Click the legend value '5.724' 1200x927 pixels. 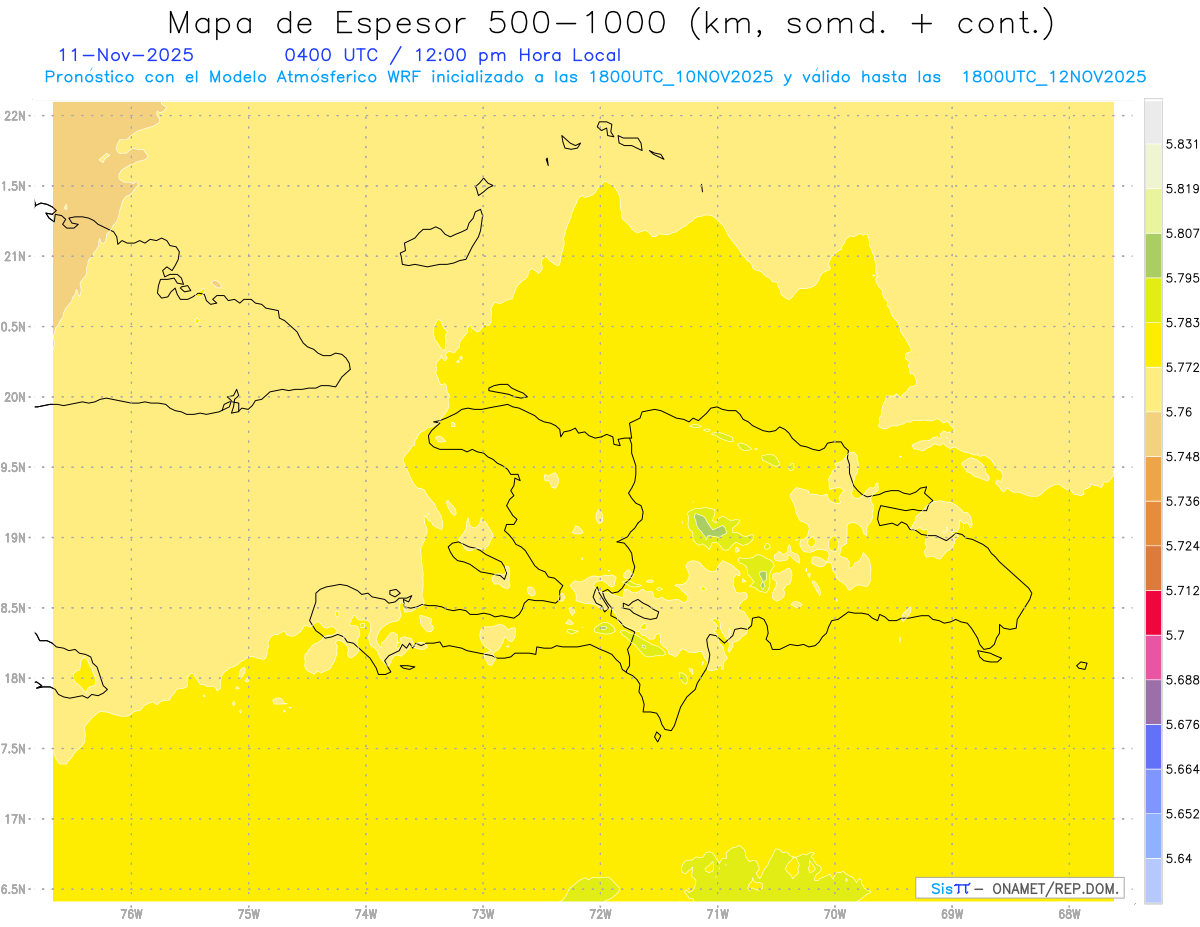(x=1183, y=546)
